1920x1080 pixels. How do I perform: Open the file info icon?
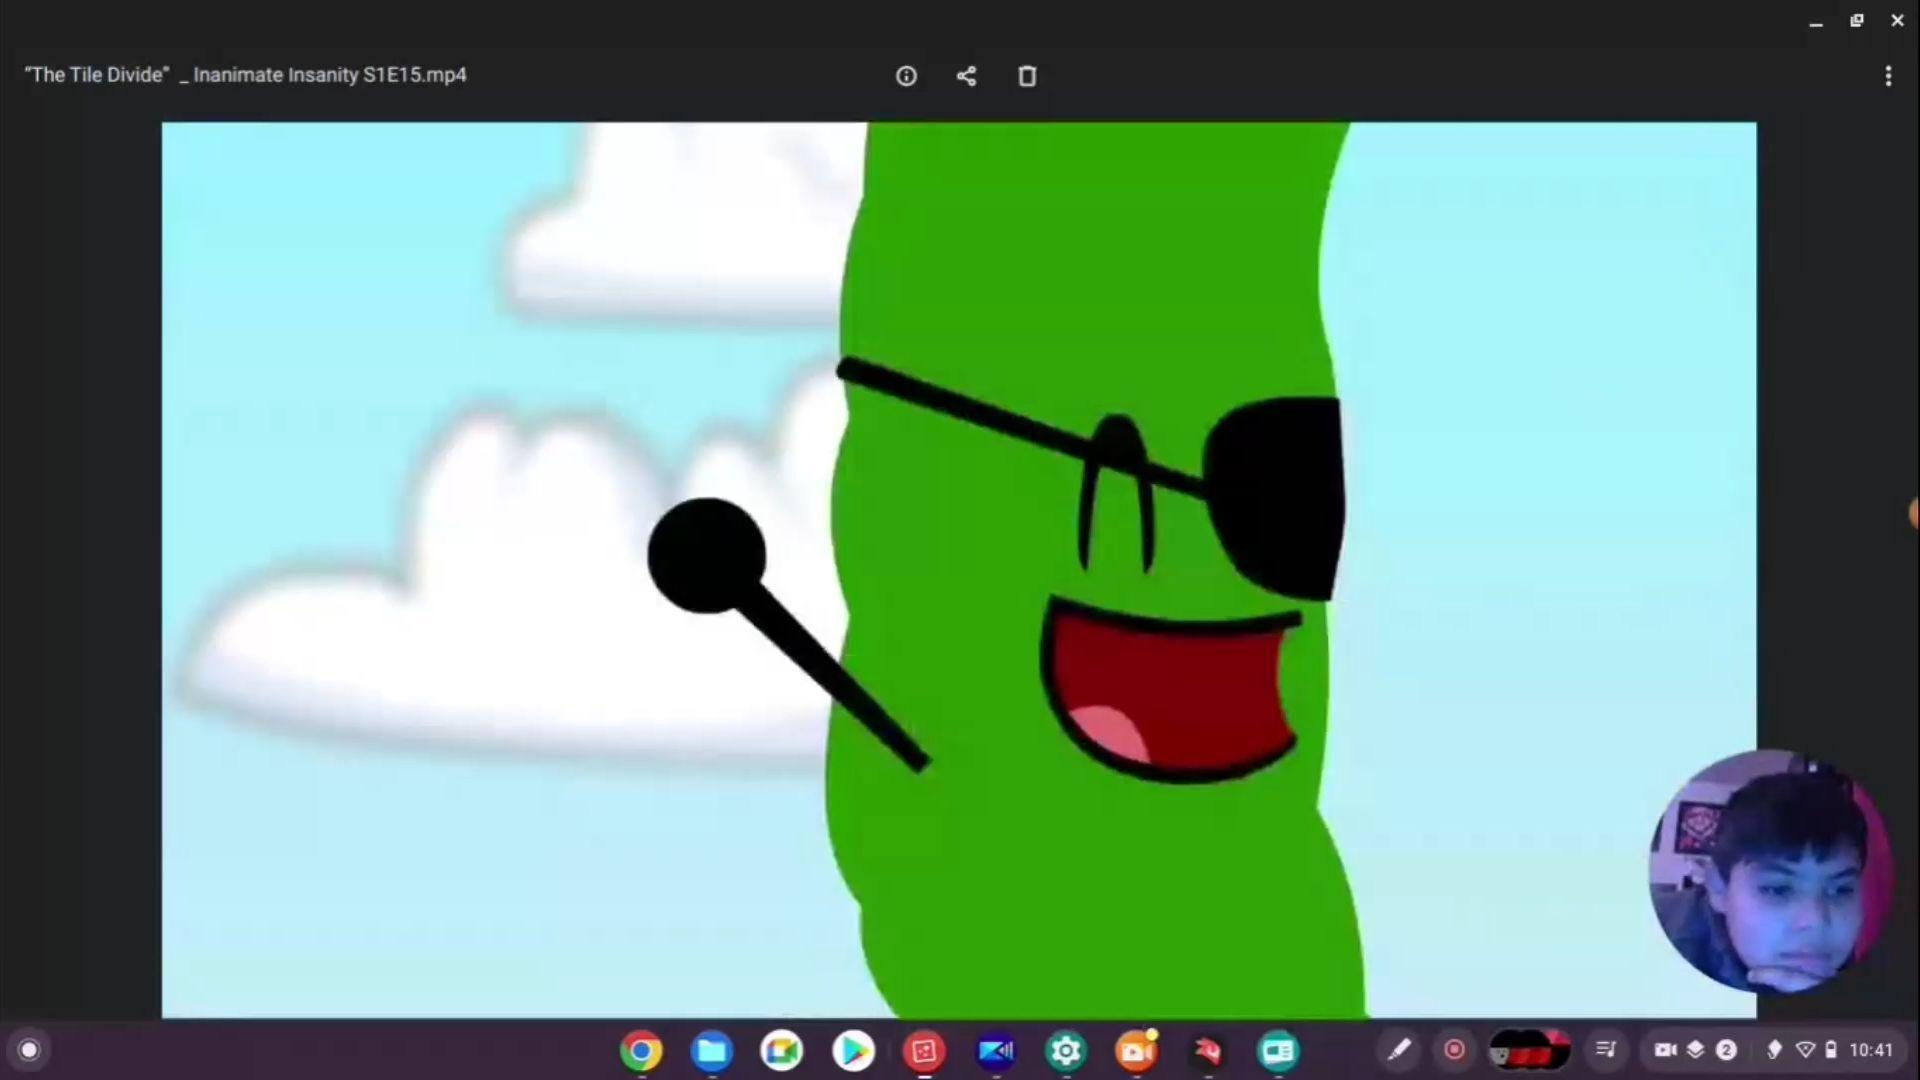click(x=906, y=76)
